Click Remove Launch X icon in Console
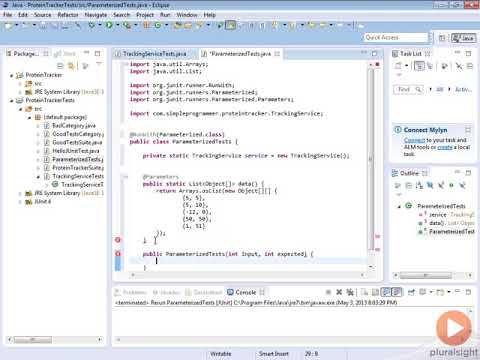Screen dimensions: 480x360 pyautogui.click(x=339, y=292)
